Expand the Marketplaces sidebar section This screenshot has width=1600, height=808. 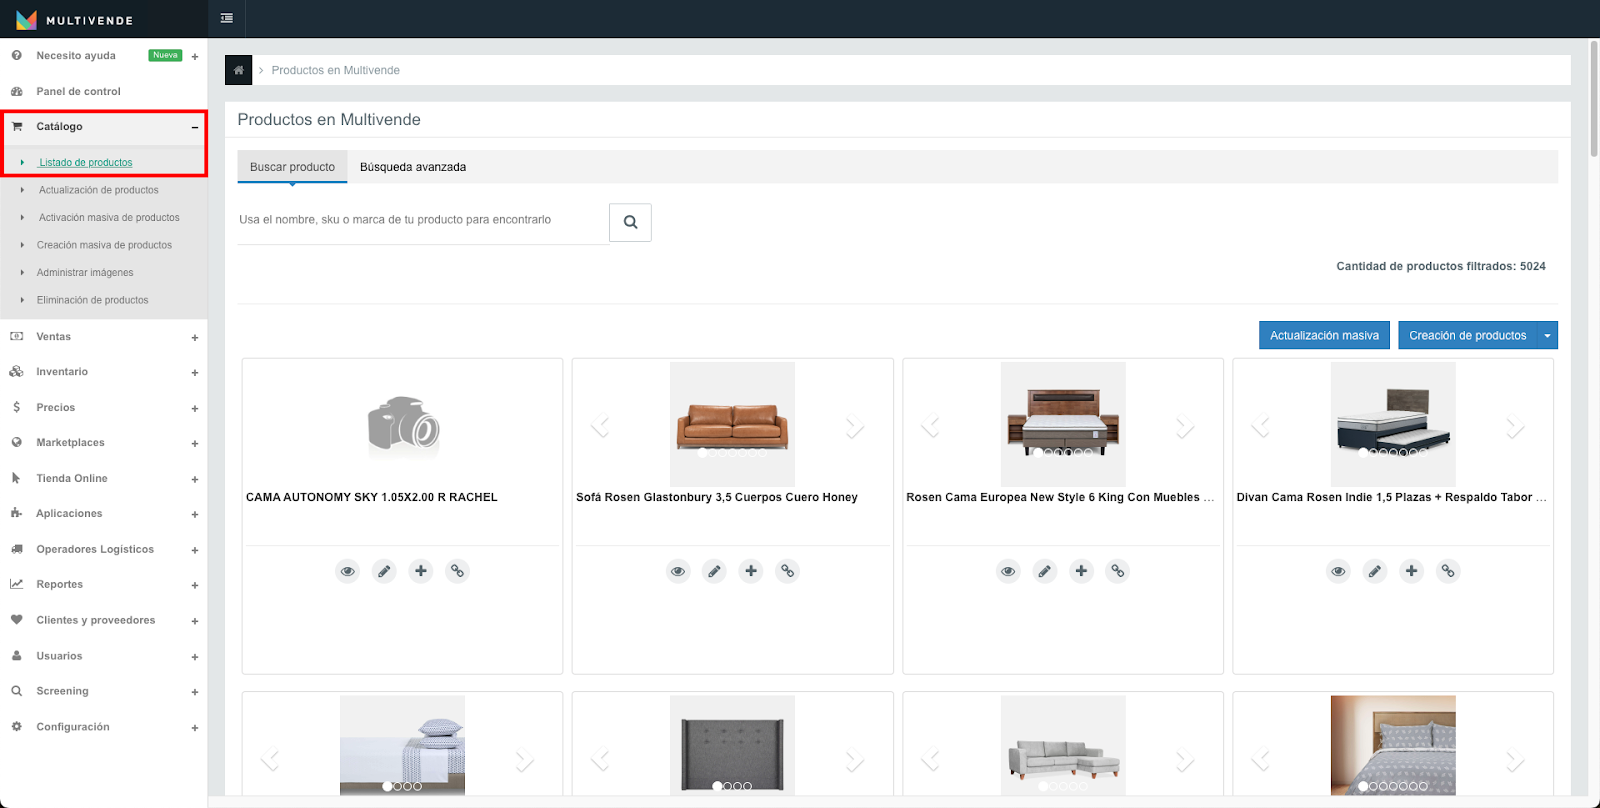[195, 444]
